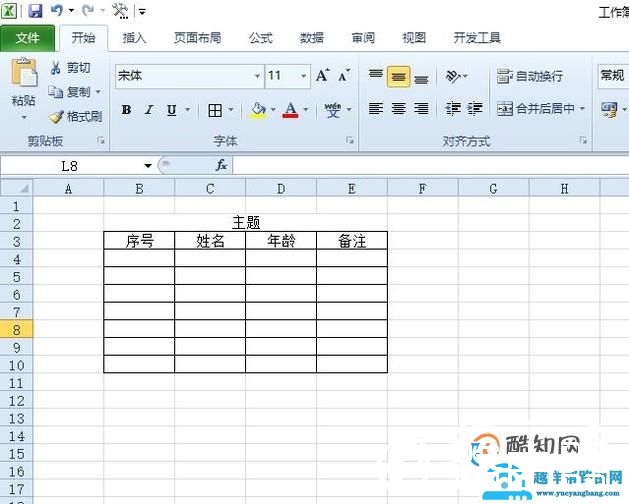Switch to the 审阅 tab
Image resolution: width=629 pixels, height=504 pixels.
[x=363, y=38]
